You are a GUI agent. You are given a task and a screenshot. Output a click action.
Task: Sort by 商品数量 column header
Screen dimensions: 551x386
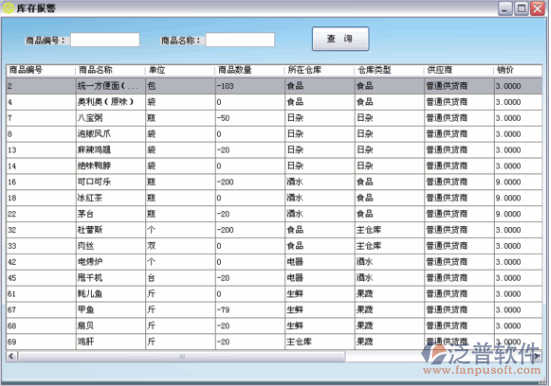coord(249,70)
